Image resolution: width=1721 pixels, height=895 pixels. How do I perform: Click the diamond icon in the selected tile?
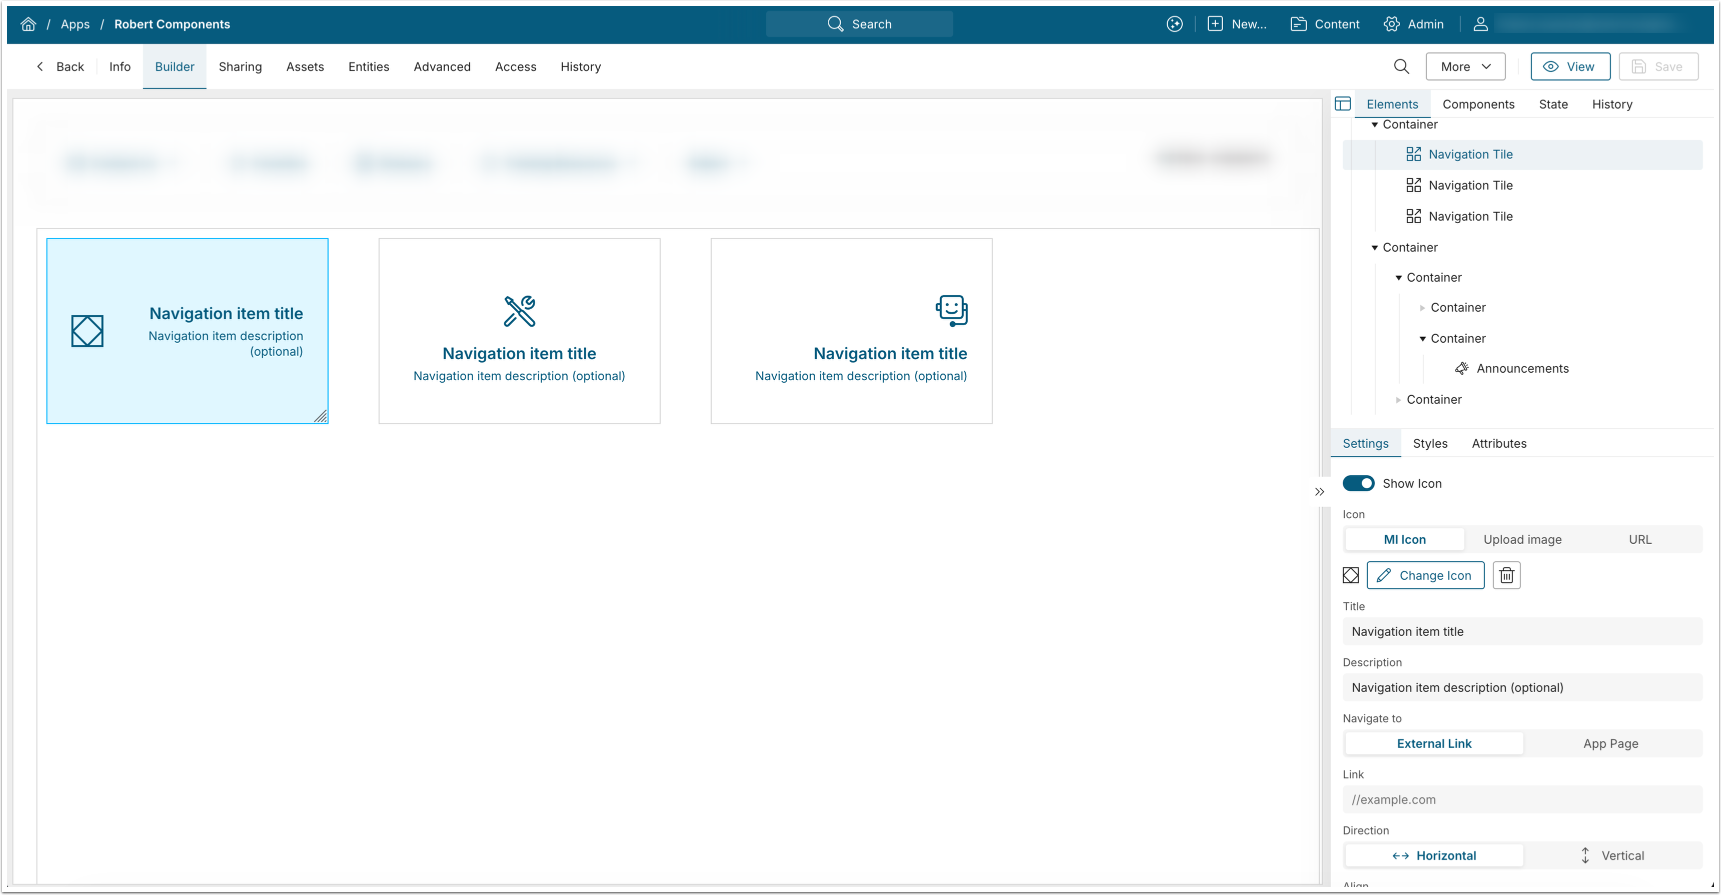coord(87,331)
